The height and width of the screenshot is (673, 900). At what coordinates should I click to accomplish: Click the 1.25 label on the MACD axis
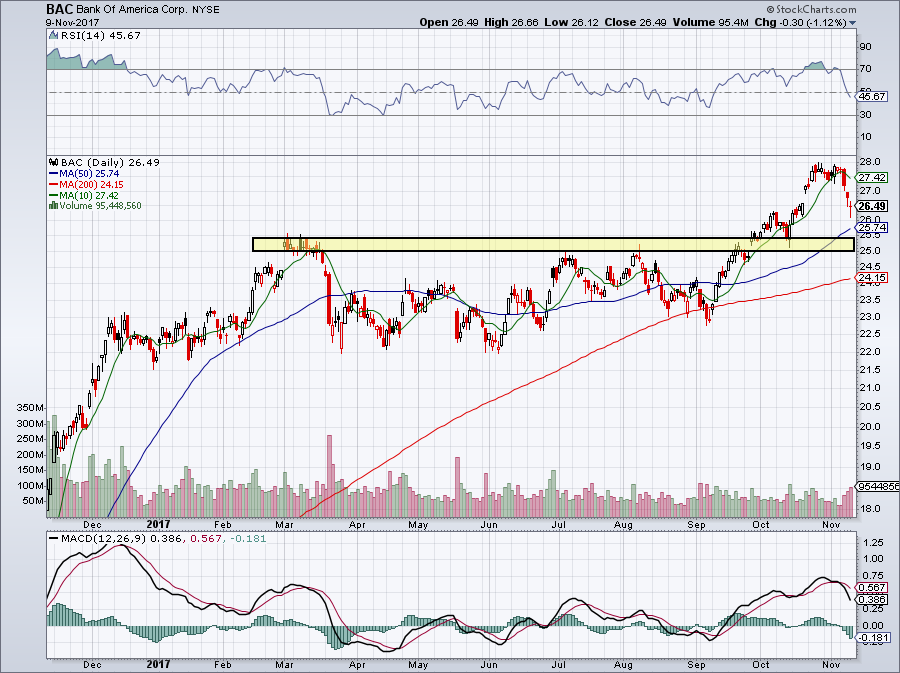(x=873, y=543)
